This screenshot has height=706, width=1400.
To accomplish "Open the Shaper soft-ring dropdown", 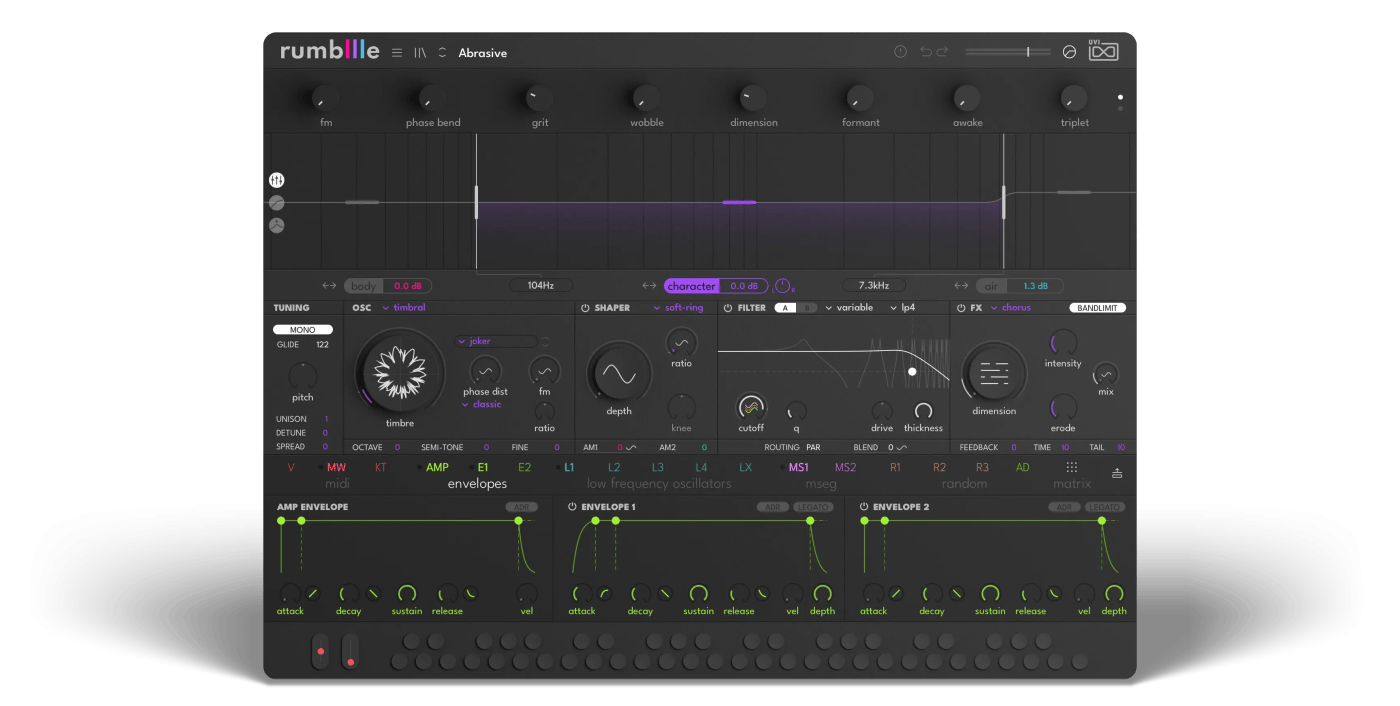I will click(678, 308).
